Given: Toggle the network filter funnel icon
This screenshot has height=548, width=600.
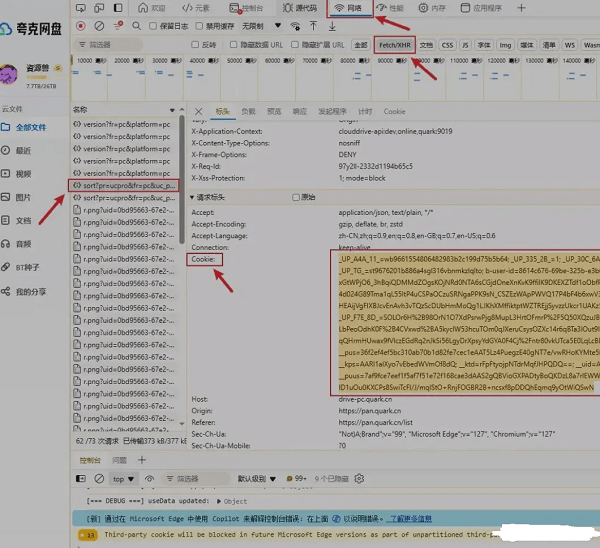Looking at the screenshot, I should [x=118, y=26].
